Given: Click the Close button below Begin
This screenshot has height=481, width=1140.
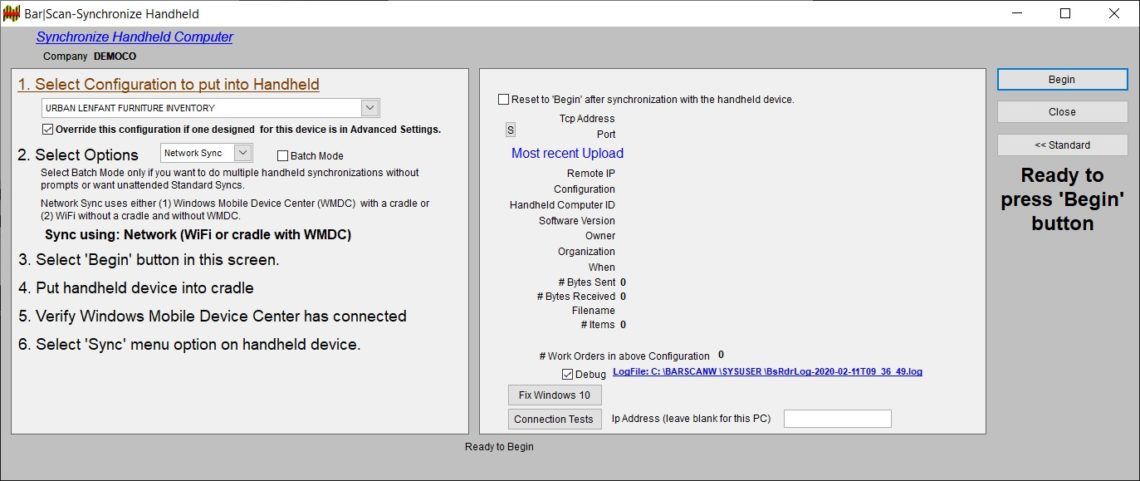Looking at the screenshot, I should 1061,112.
